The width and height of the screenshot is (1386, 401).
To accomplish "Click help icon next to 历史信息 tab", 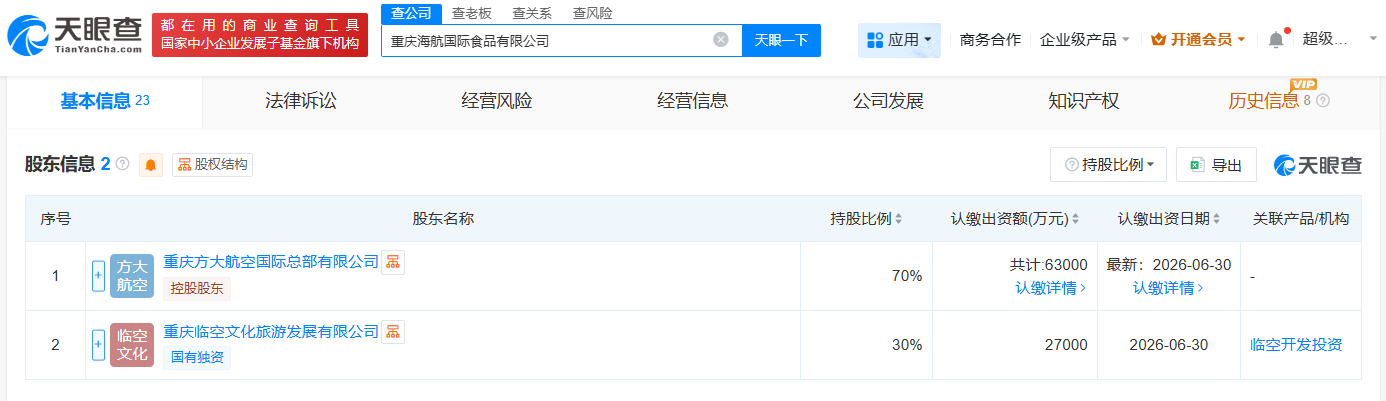I will (x=1324, y=101).
